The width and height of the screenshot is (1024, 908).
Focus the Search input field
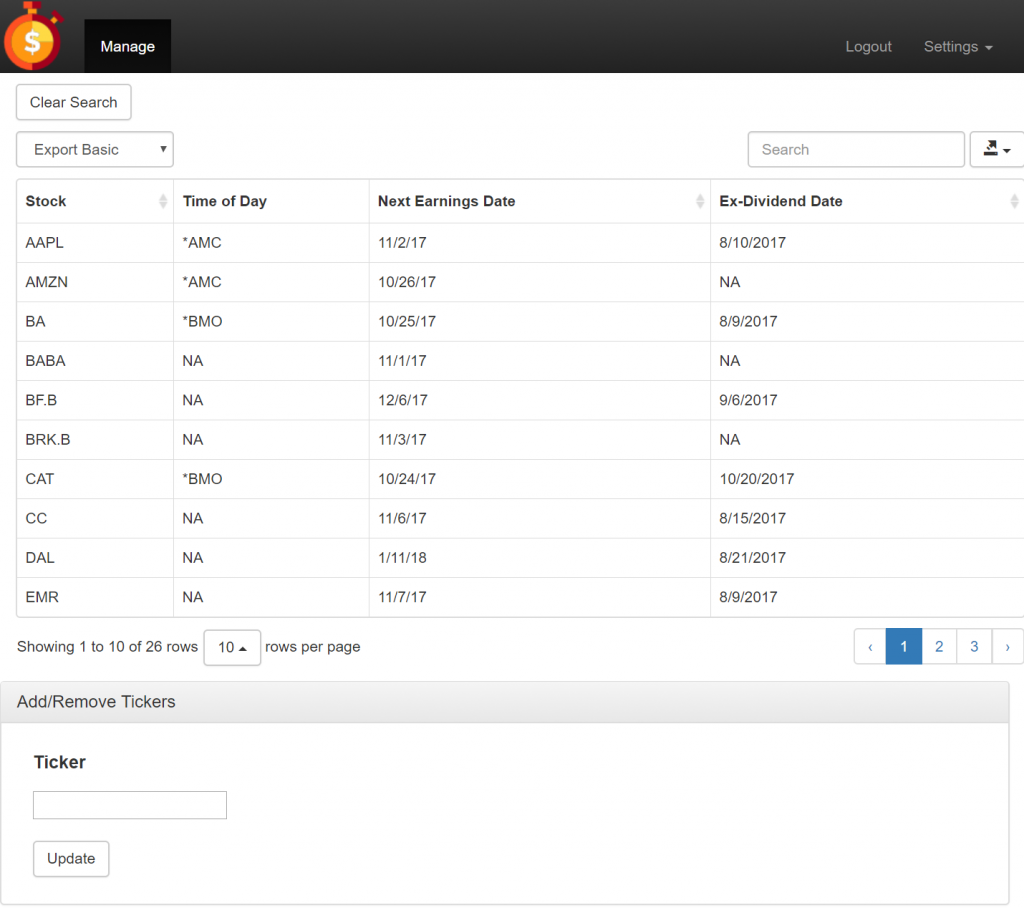856,150
